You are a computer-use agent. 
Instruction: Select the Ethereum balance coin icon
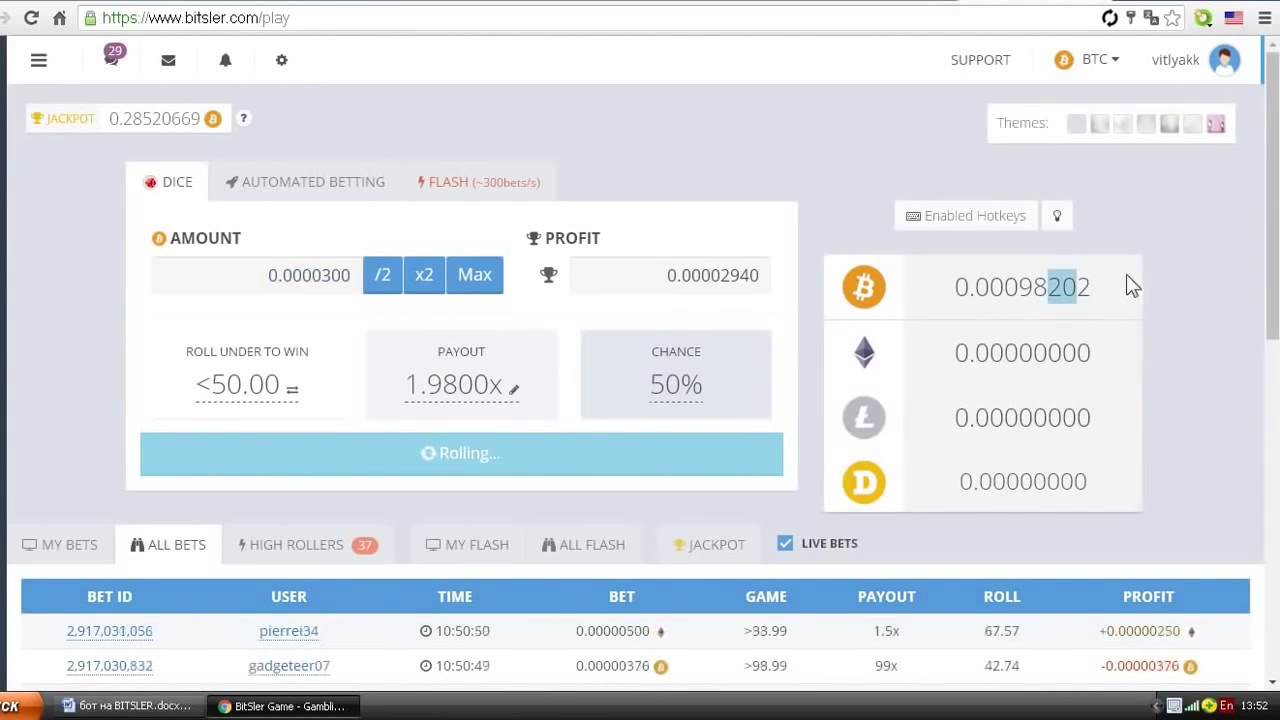(x=864, y=352)
